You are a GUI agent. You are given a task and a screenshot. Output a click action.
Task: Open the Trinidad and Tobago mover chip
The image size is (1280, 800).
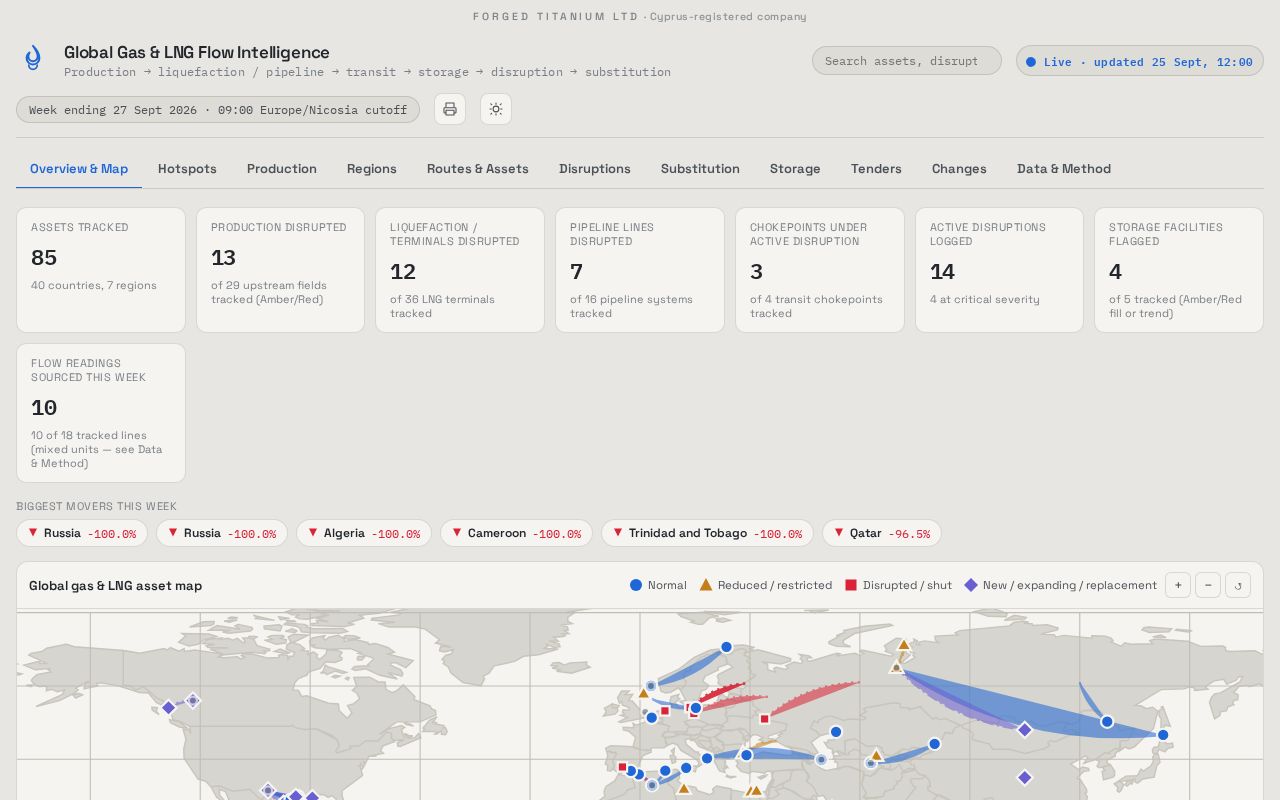click(707, 533)
